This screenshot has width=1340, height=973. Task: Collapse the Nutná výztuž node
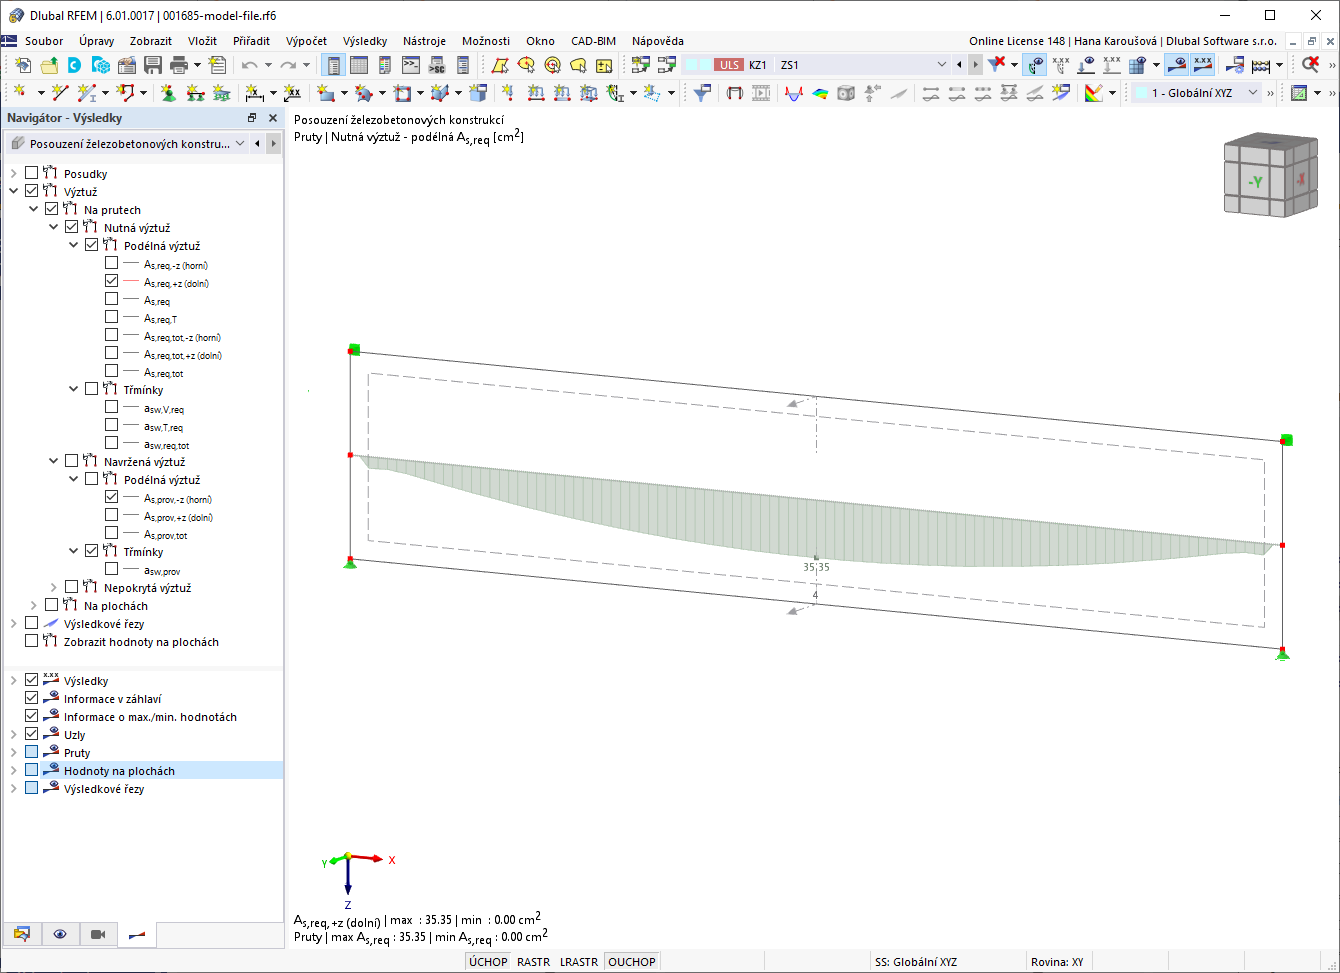(x=53, y=228)
